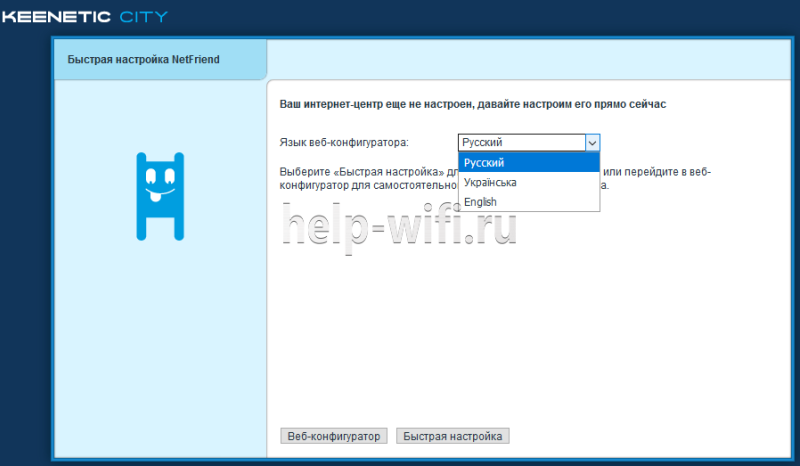Viewport: 800px width, 466px height.
Task: Click the language dropdown arrow
Action: 592,143
